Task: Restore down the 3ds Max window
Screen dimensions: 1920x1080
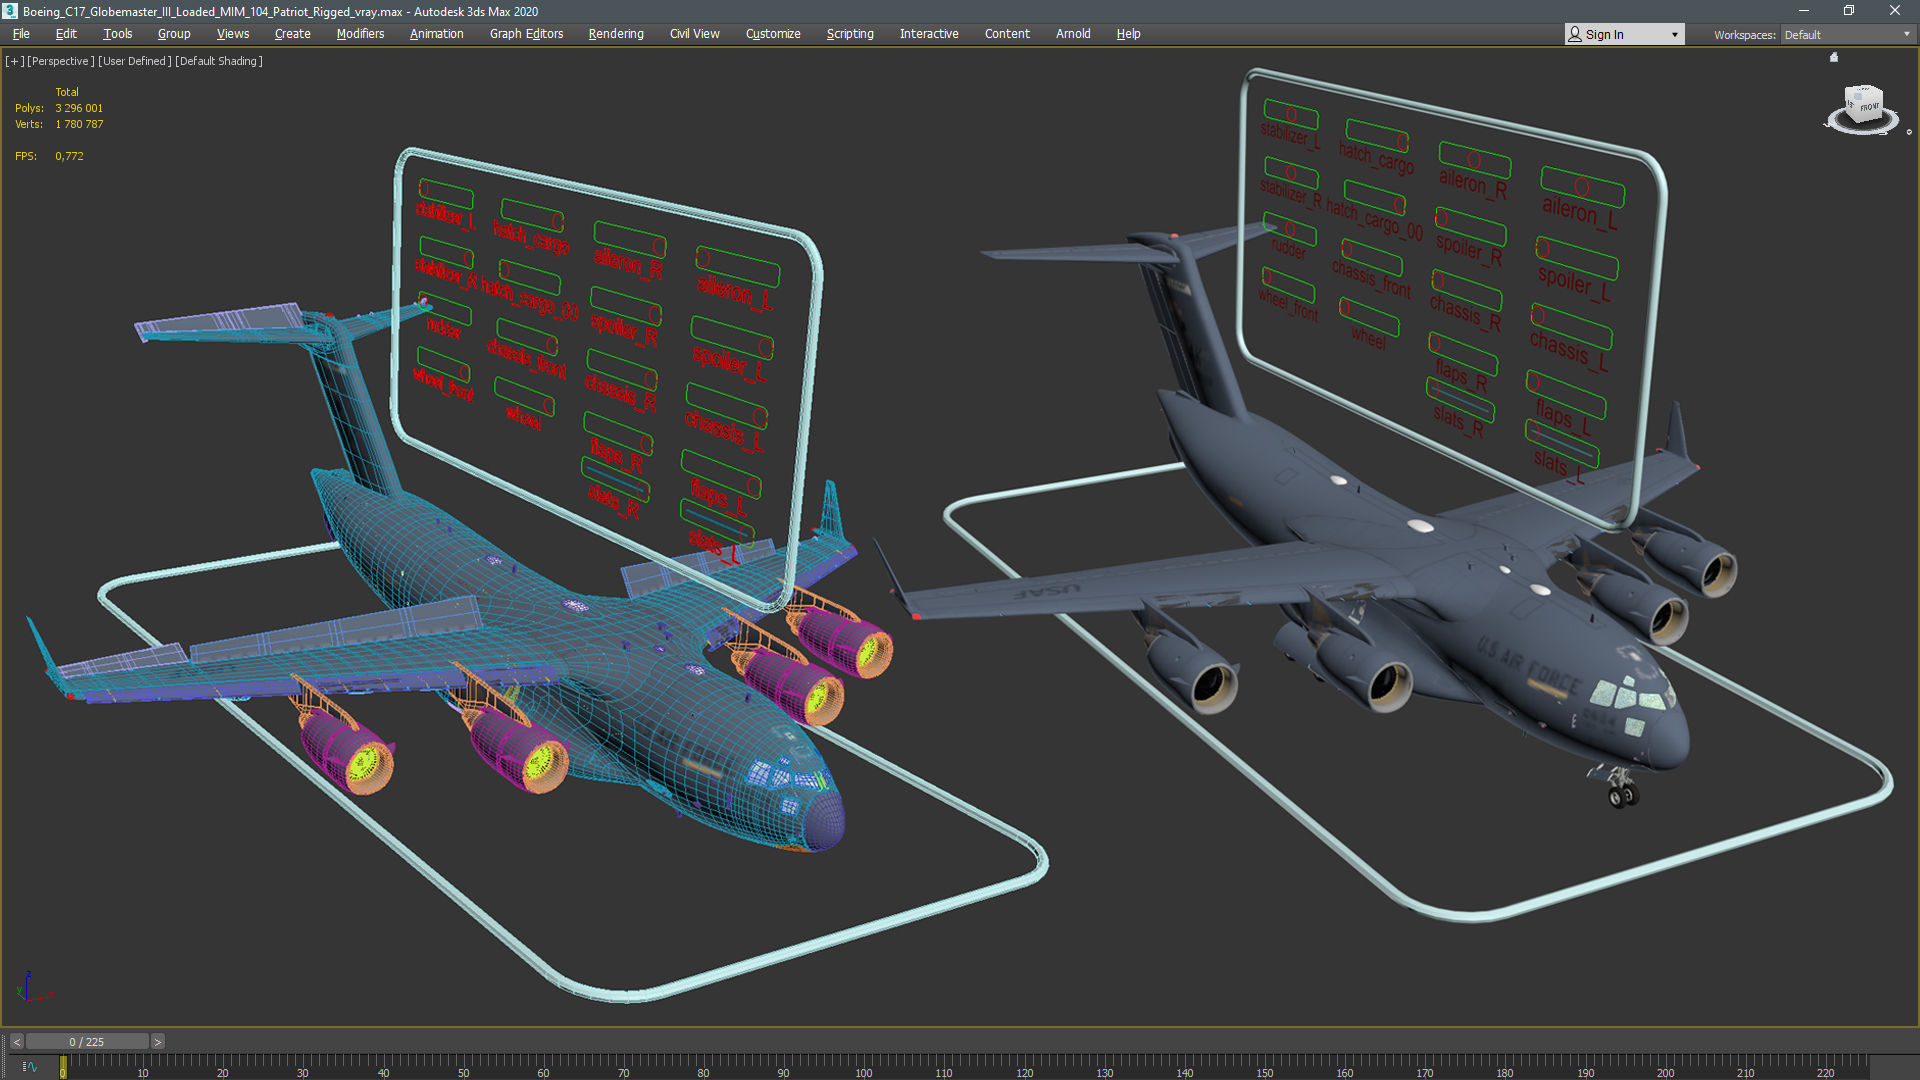Action: pyautogui.click(x=1849, y=11)
